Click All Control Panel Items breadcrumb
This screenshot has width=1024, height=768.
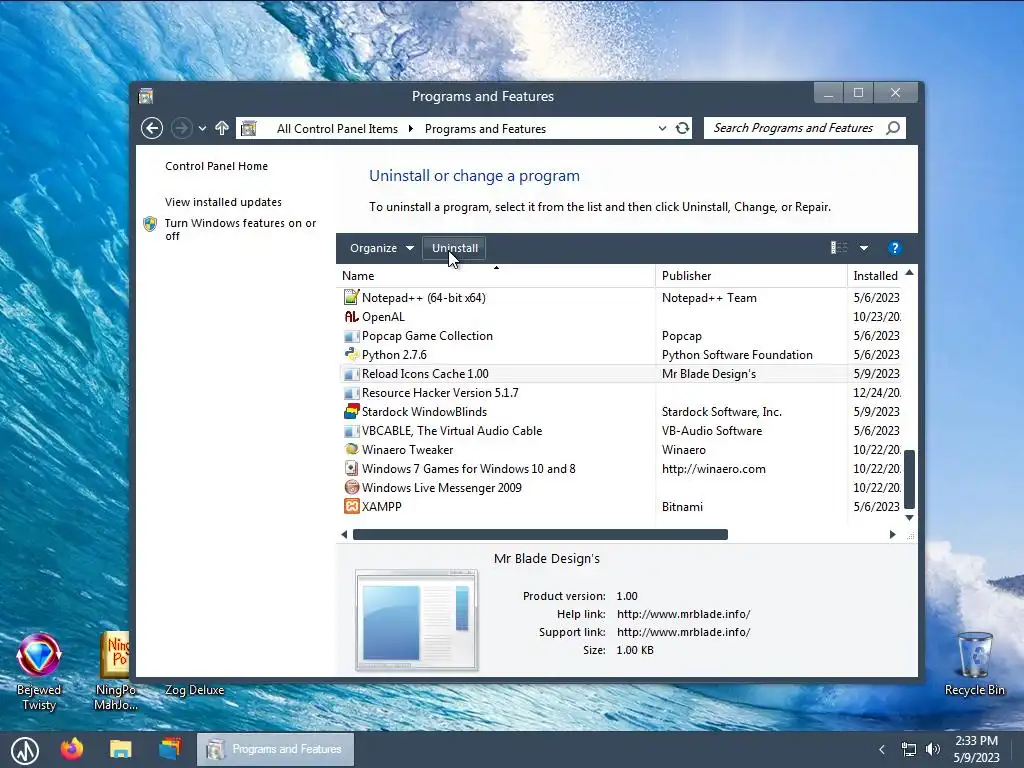337,129
